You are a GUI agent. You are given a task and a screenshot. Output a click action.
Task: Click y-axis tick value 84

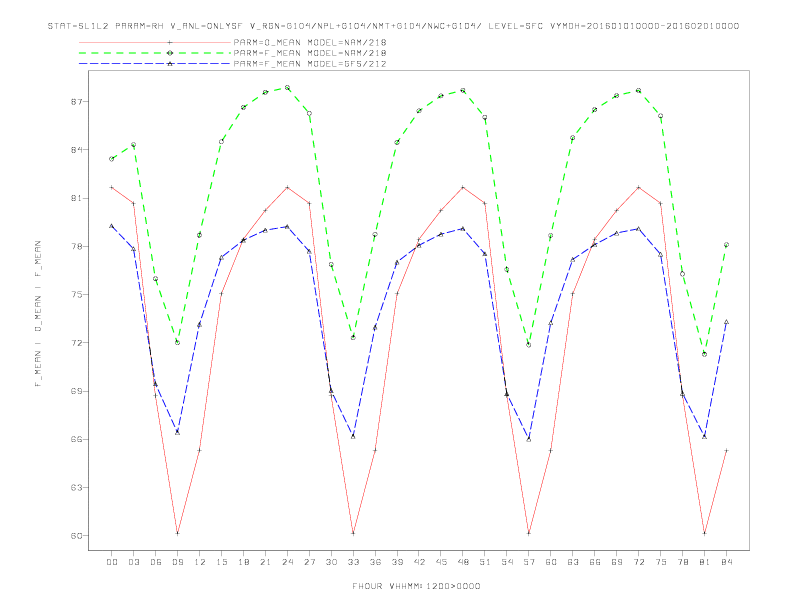tap(76, 150)
